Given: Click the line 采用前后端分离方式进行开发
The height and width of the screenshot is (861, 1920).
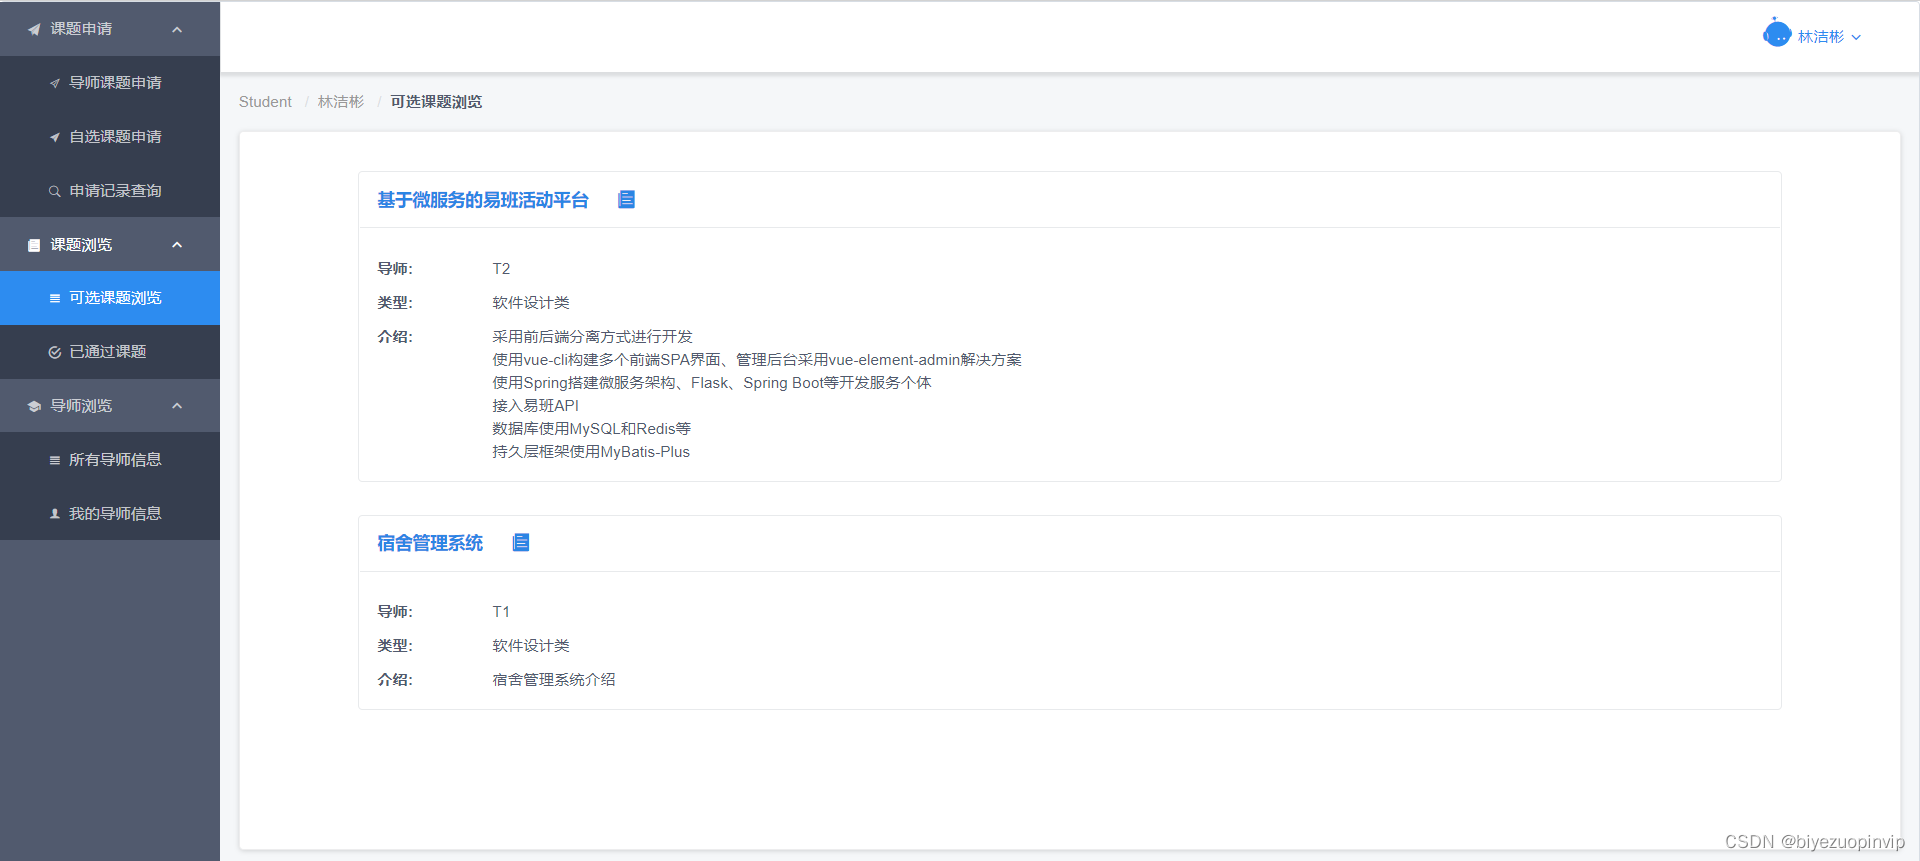Looking at the screenshot, I should click(x=592, y=337).
